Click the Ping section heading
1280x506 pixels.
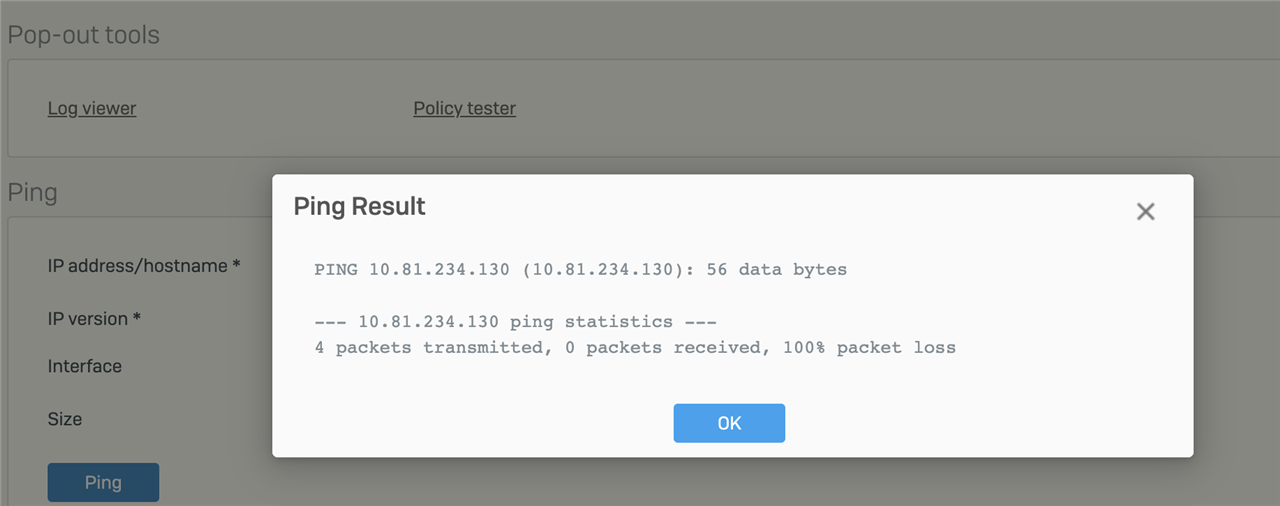33,192
